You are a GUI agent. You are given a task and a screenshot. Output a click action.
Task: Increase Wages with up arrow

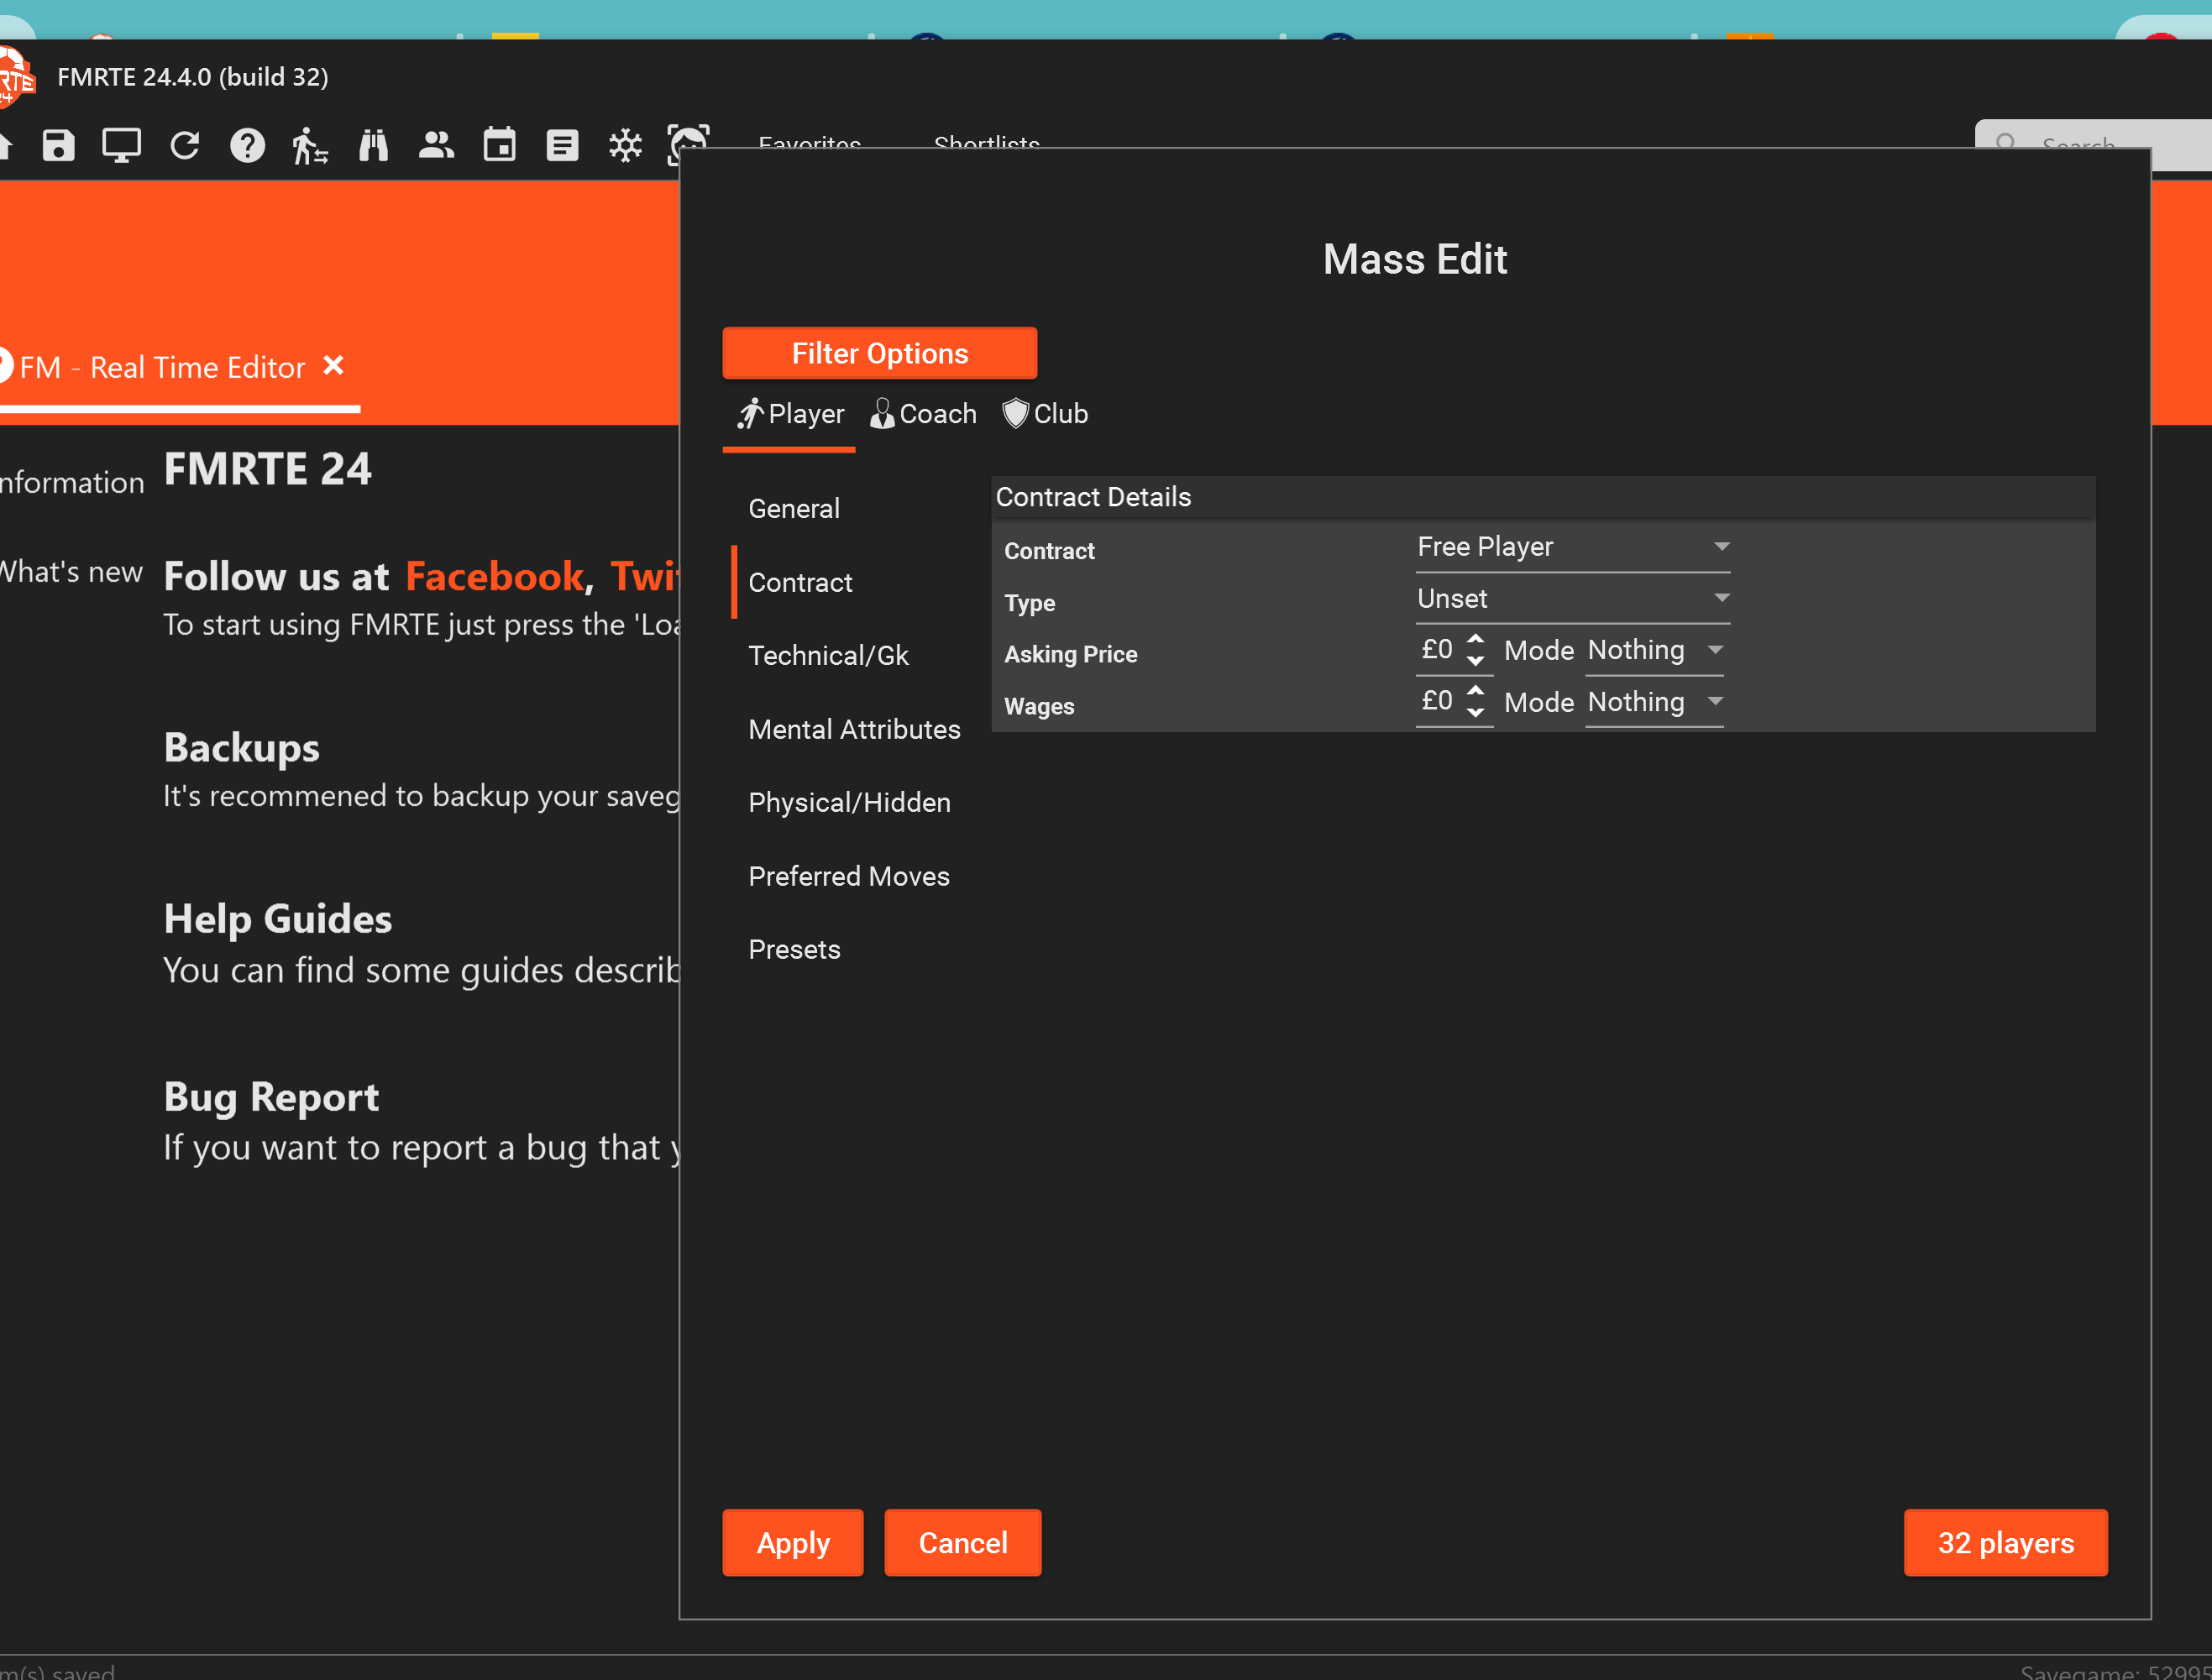click(x=1475, y=691)
